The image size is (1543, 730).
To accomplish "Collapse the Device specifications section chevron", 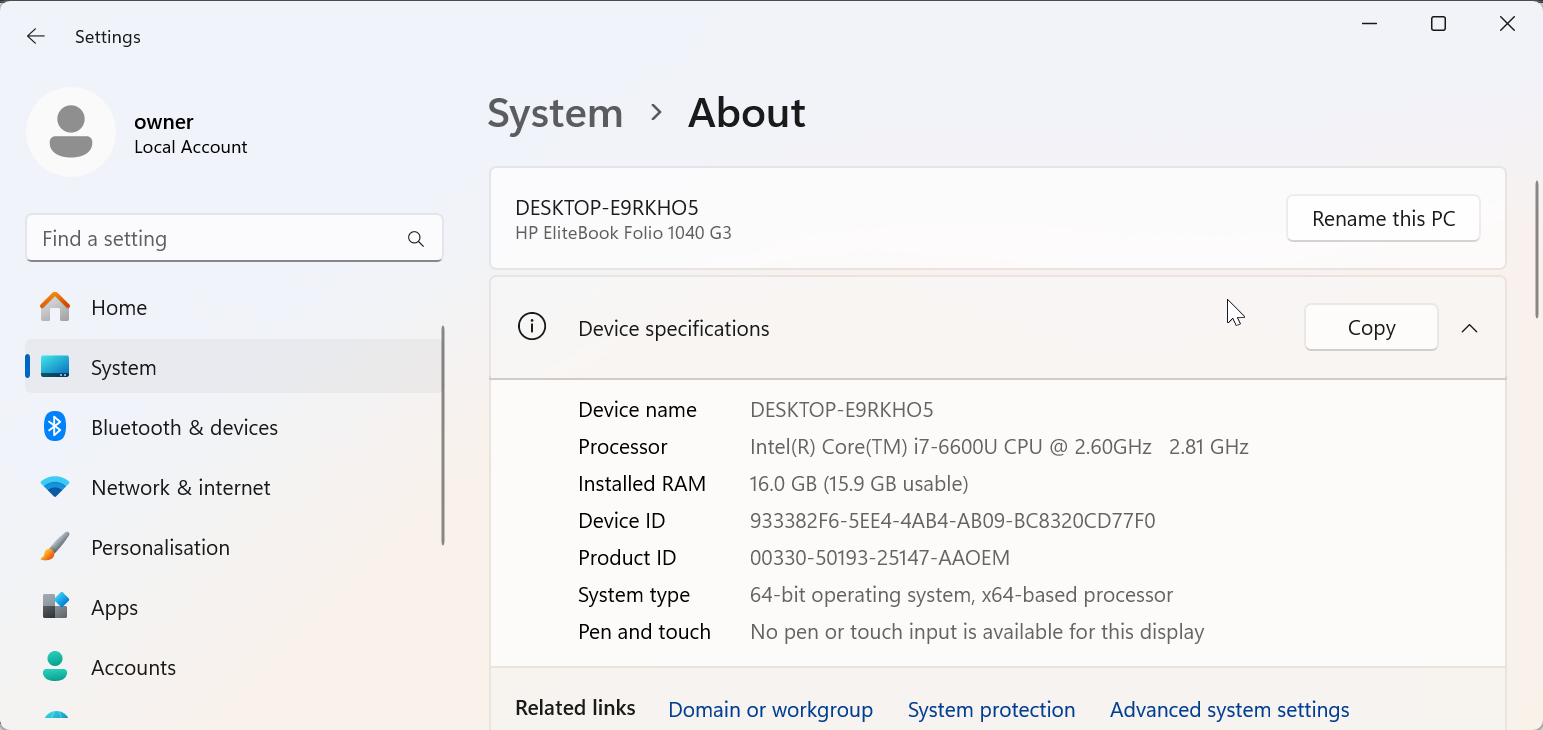I will click(x=1469, y=328).
